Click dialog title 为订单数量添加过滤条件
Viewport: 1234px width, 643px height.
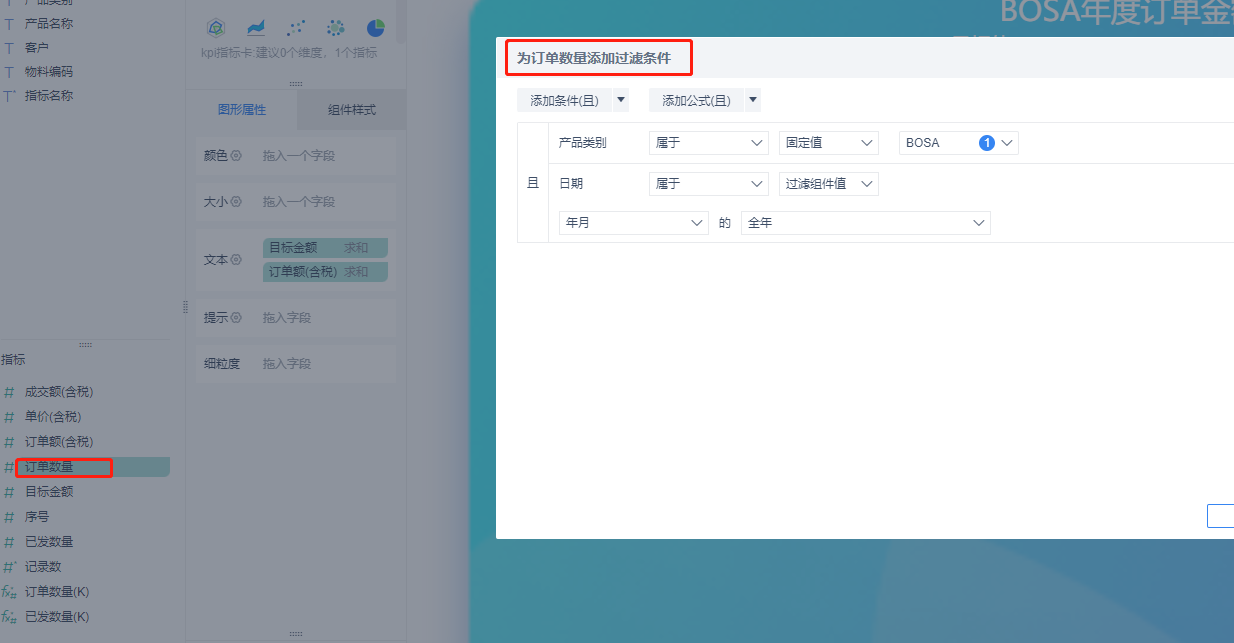(594, 60)
